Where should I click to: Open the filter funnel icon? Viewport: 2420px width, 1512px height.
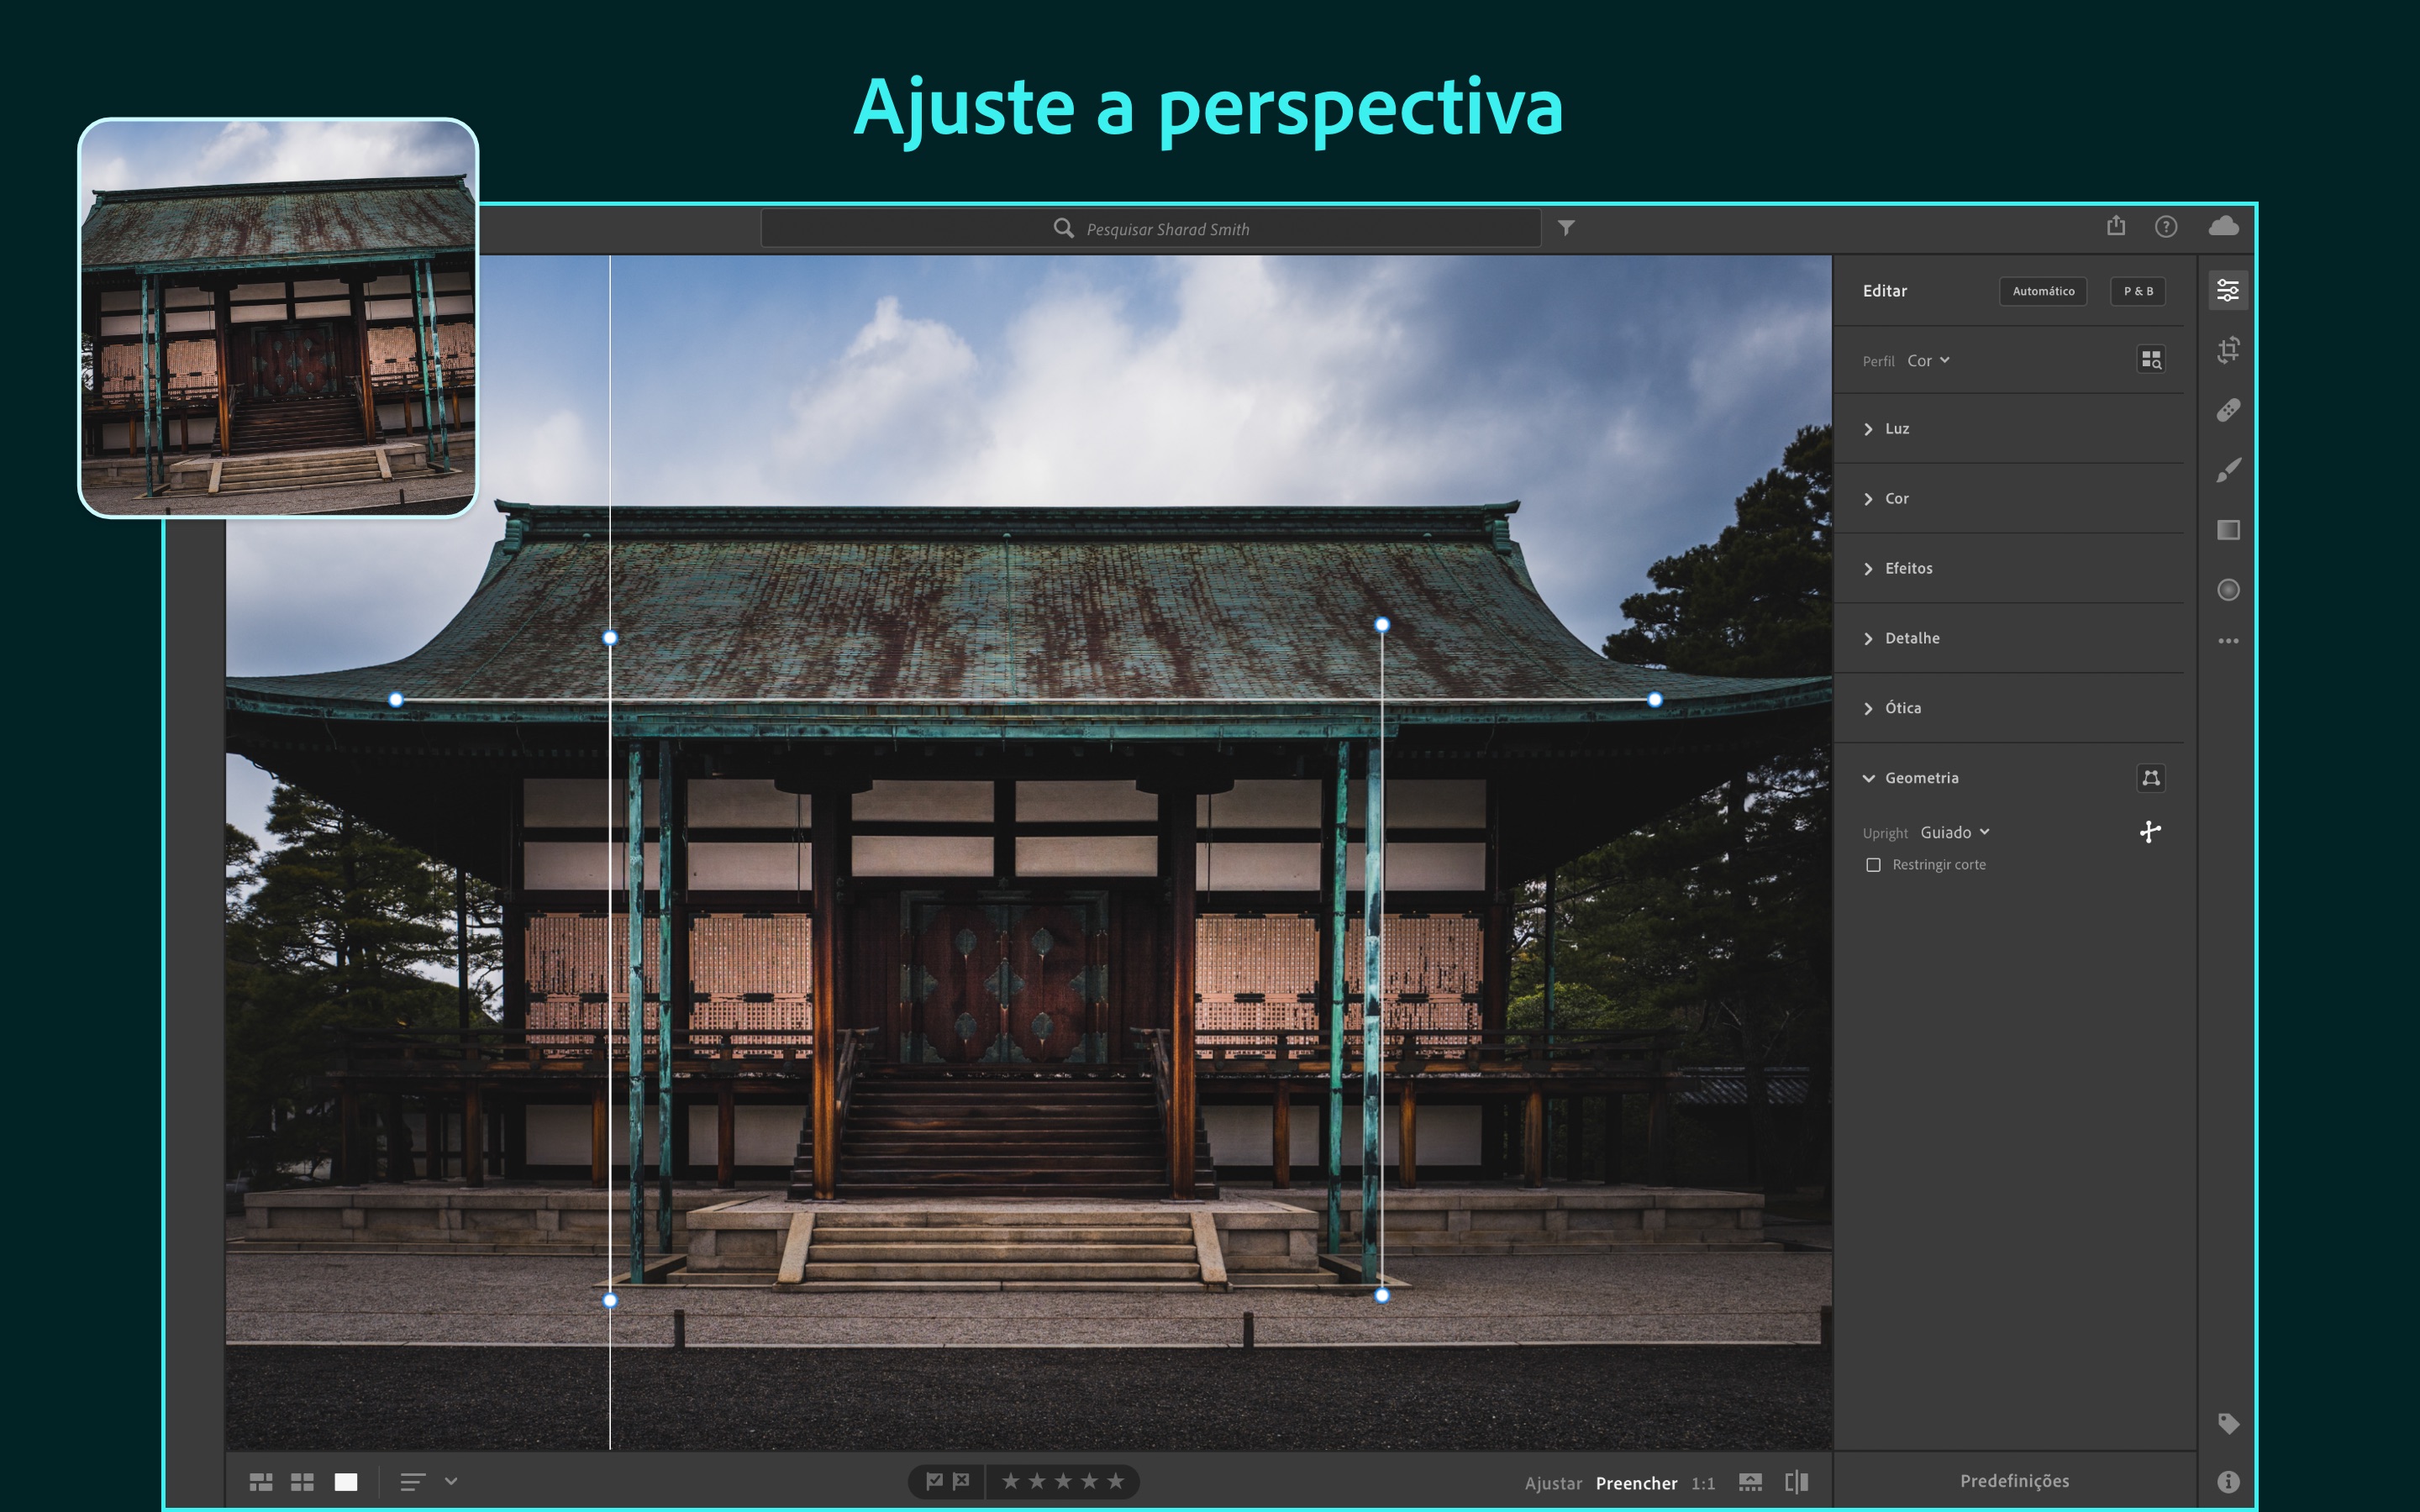click(1566, 228)
